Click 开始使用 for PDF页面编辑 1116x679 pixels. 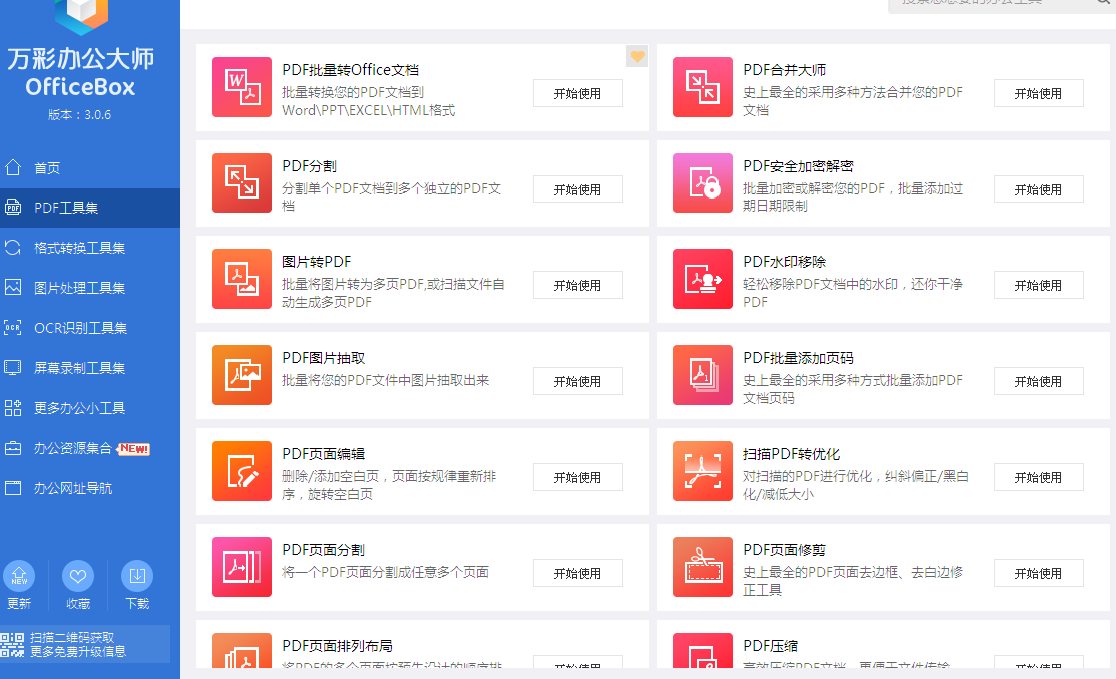point(577,478)
